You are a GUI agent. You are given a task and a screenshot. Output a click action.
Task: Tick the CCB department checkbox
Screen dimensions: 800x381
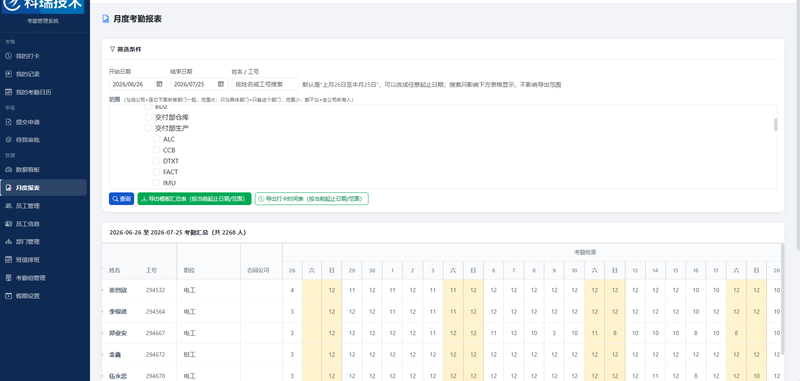[157, 150]
